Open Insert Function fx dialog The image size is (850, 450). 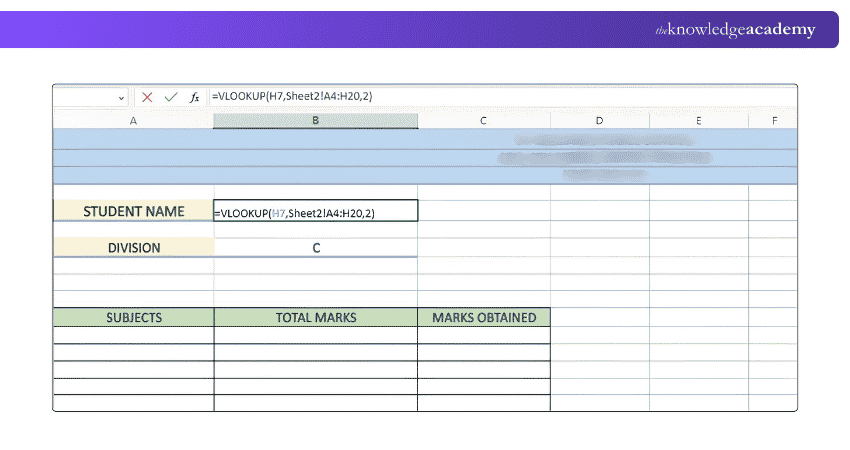click(x=194, y=97)
